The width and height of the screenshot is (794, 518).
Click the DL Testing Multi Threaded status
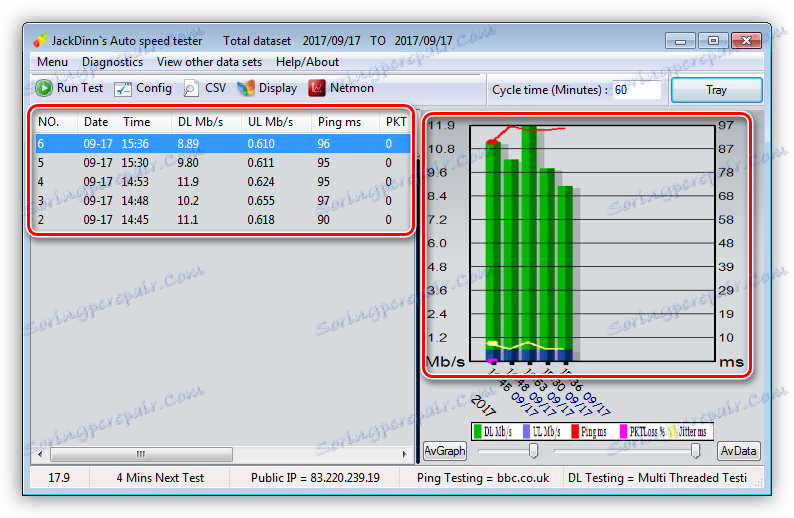657,478
